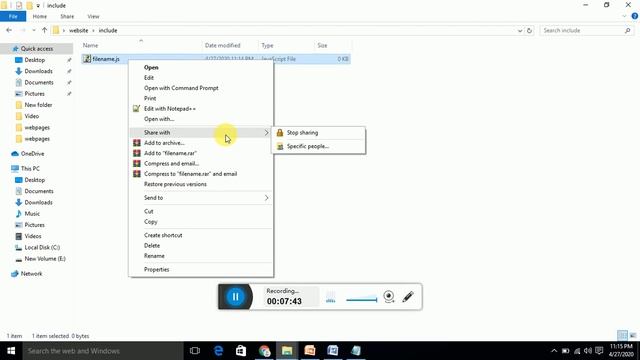Switch to details view layout icon
The image size is (640, 360).
click(622, 336)
